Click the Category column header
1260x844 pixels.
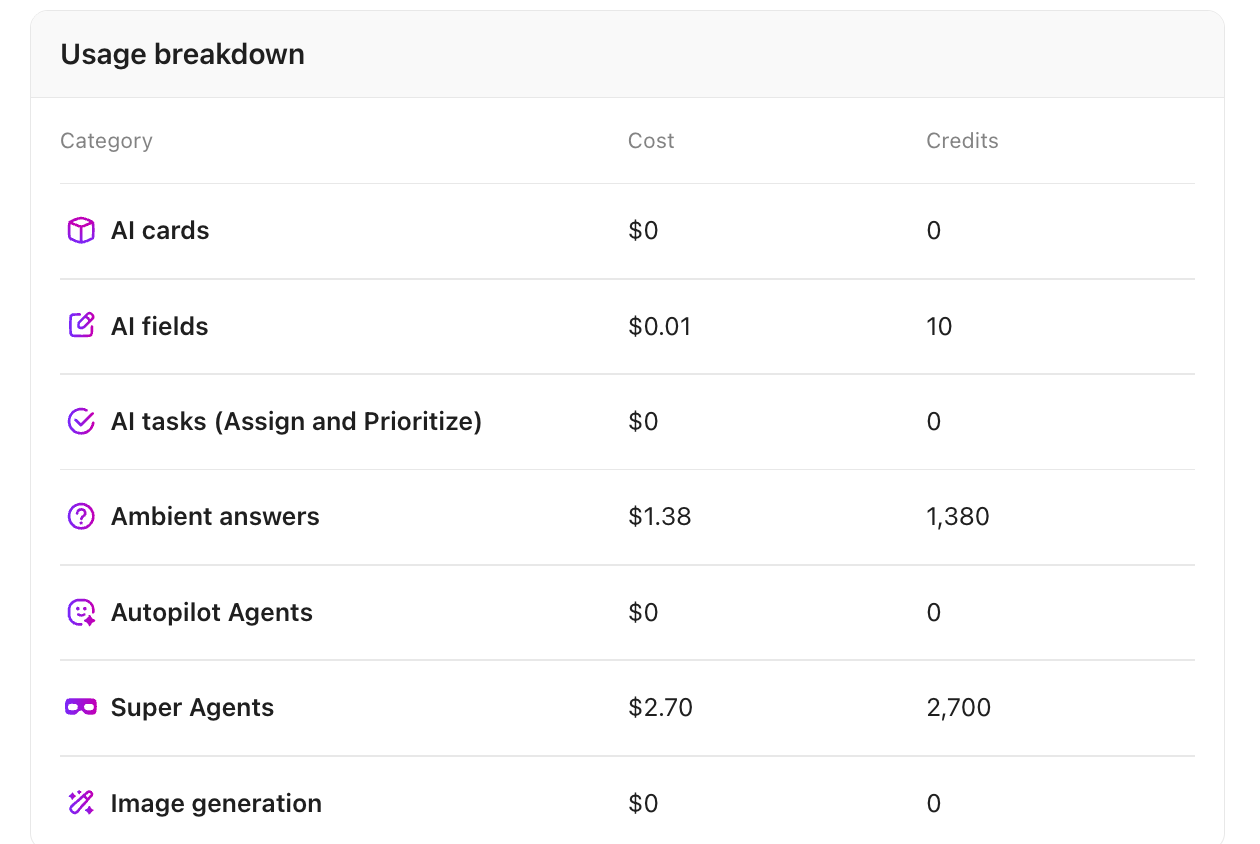click(106, 141)
